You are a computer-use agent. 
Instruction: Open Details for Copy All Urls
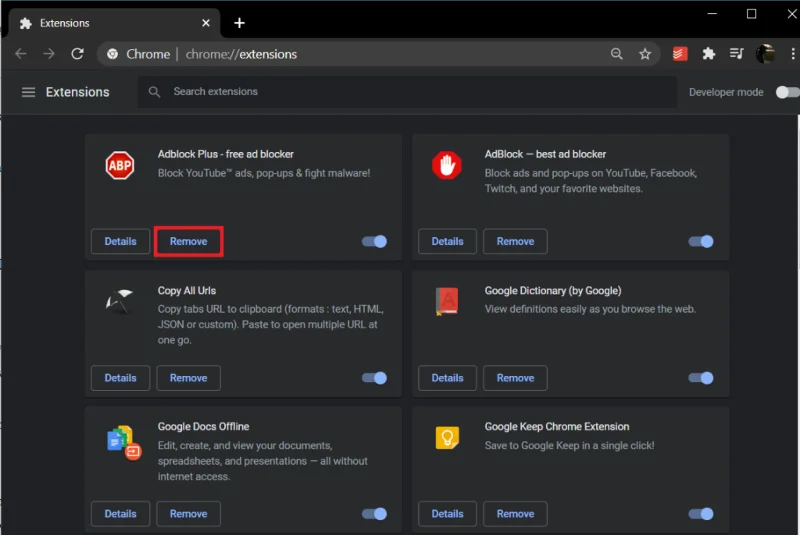(x=120, y=378)
